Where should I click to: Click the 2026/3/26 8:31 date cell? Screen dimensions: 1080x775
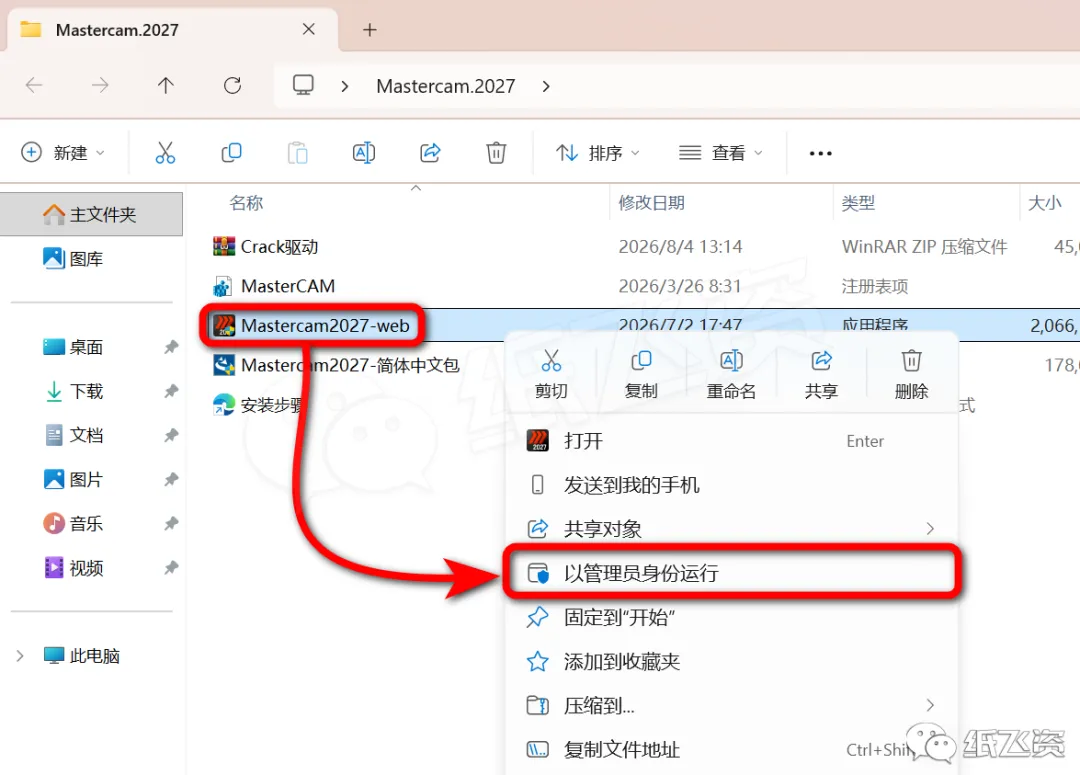click(x=680, y=286)
